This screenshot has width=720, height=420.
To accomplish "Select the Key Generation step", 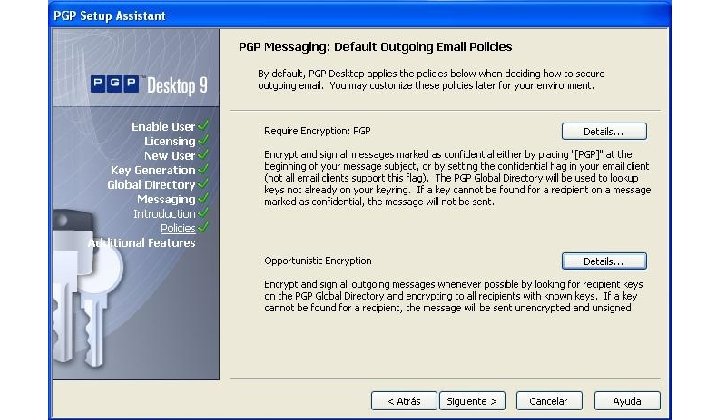I will pyautogui.click(x=153, y=170).
